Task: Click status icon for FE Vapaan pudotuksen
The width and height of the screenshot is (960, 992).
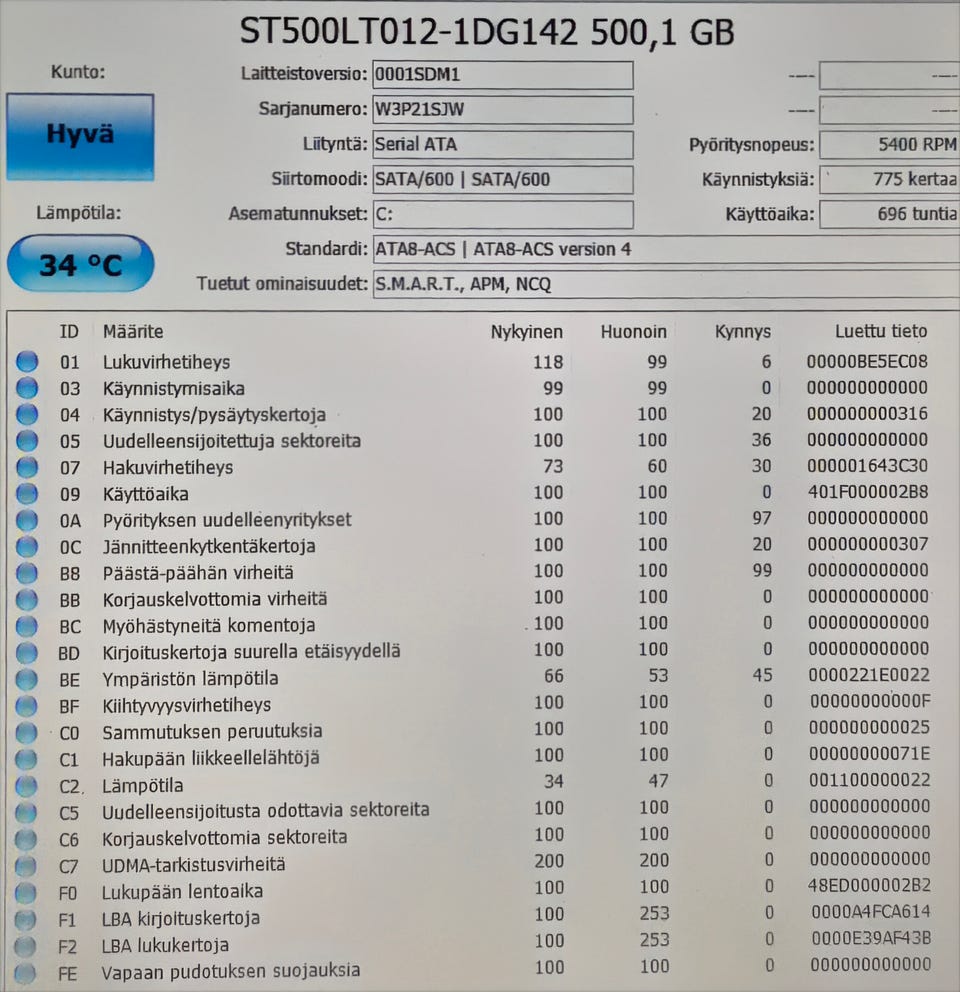Action: [25, 972]
